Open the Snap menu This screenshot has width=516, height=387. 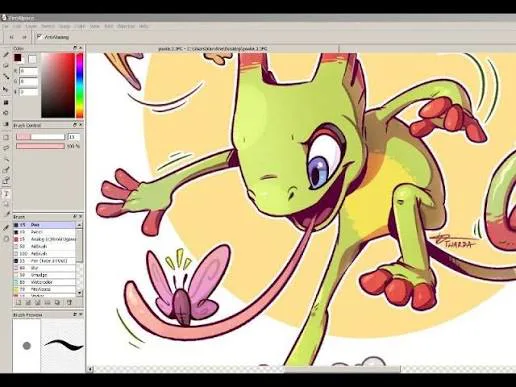(x=64, y=26)
